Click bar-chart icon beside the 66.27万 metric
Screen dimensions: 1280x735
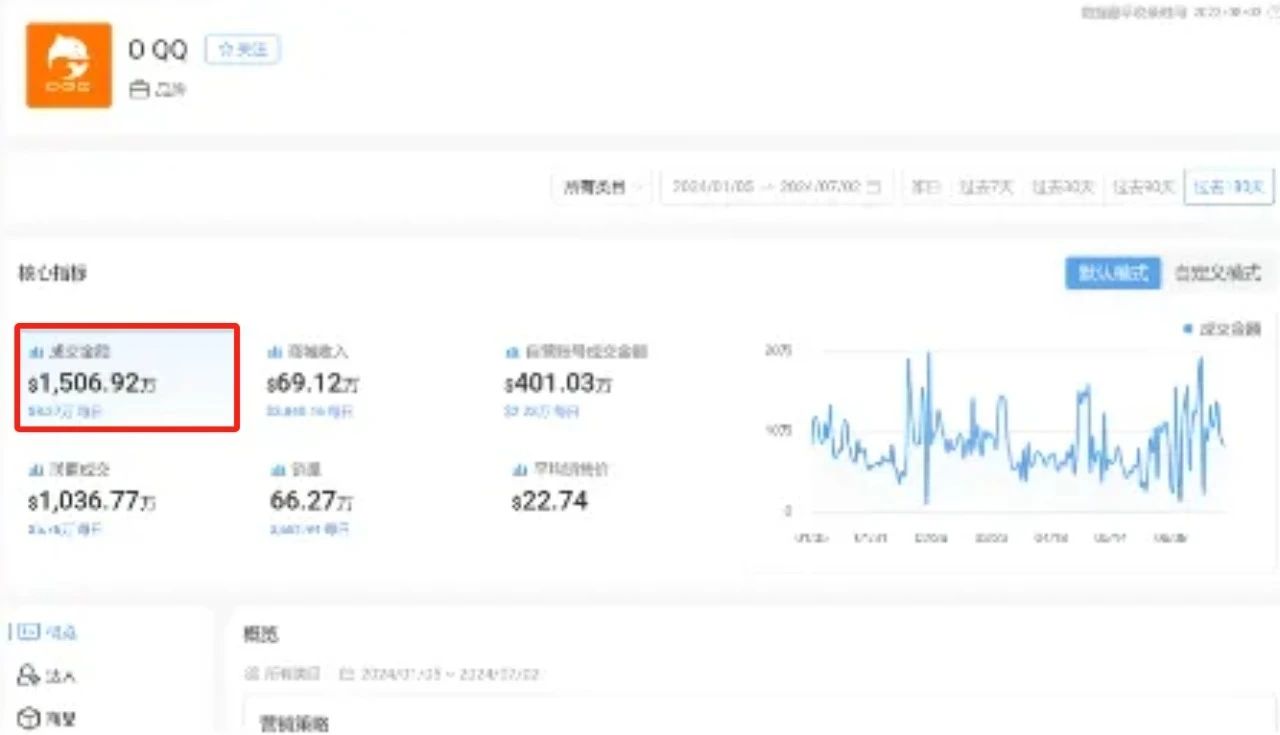(276, 469)
